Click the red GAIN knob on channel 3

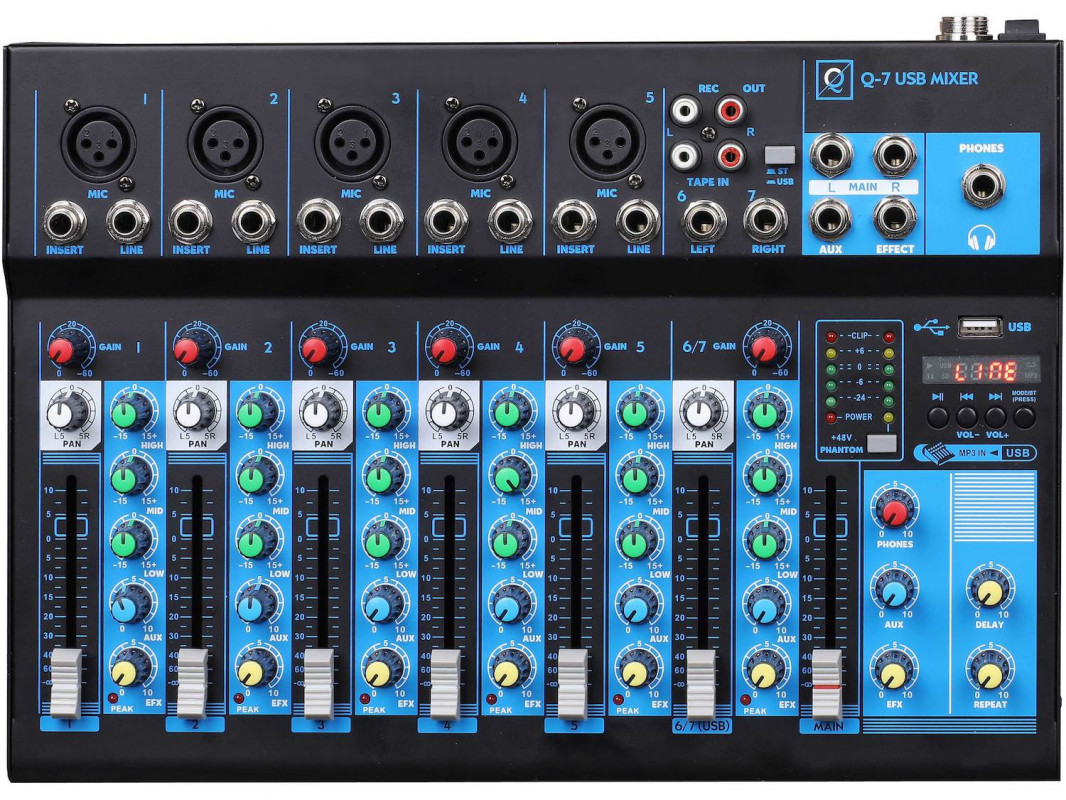315,350
